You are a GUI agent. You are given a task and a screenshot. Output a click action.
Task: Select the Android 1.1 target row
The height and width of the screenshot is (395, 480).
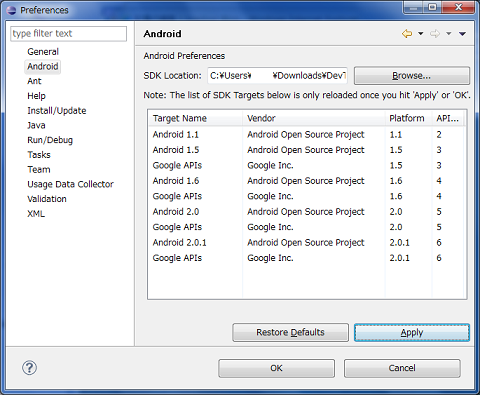coord(307,135)
